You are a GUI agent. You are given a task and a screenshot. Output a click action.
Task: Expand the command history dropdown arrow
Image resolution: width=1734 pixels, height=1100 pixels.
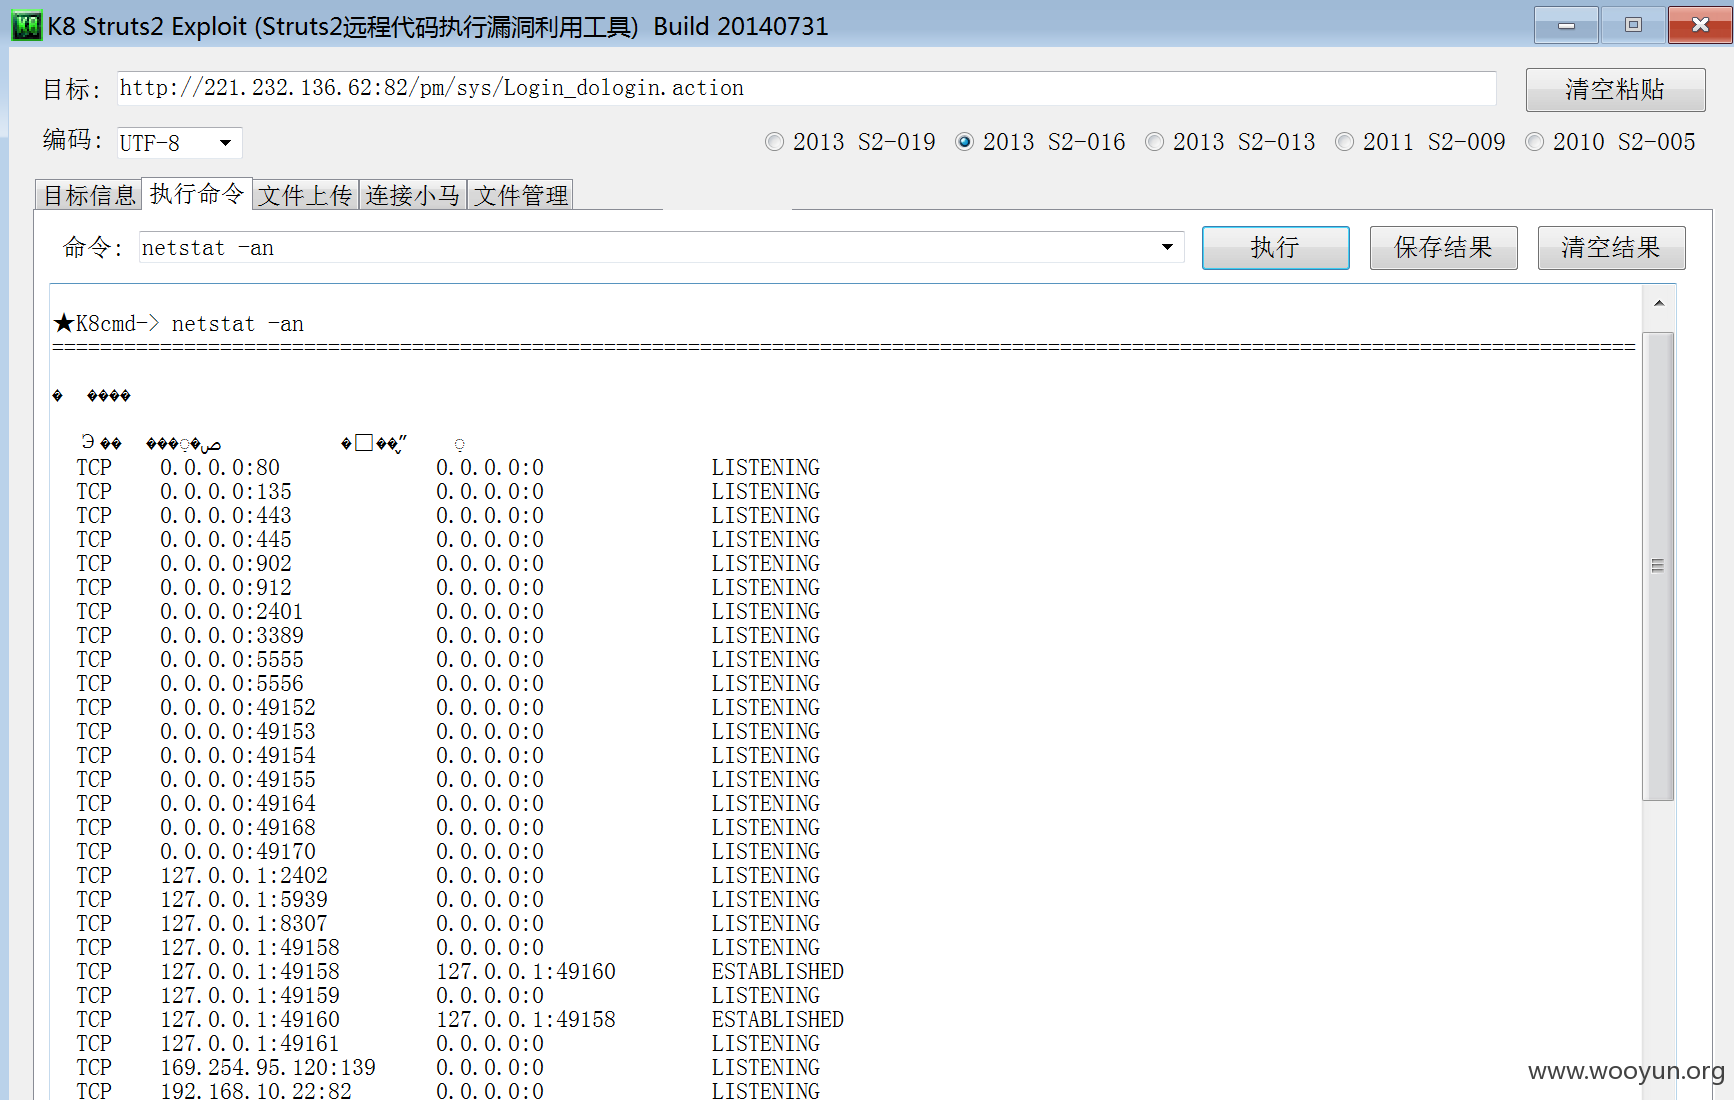[1167, 247]
